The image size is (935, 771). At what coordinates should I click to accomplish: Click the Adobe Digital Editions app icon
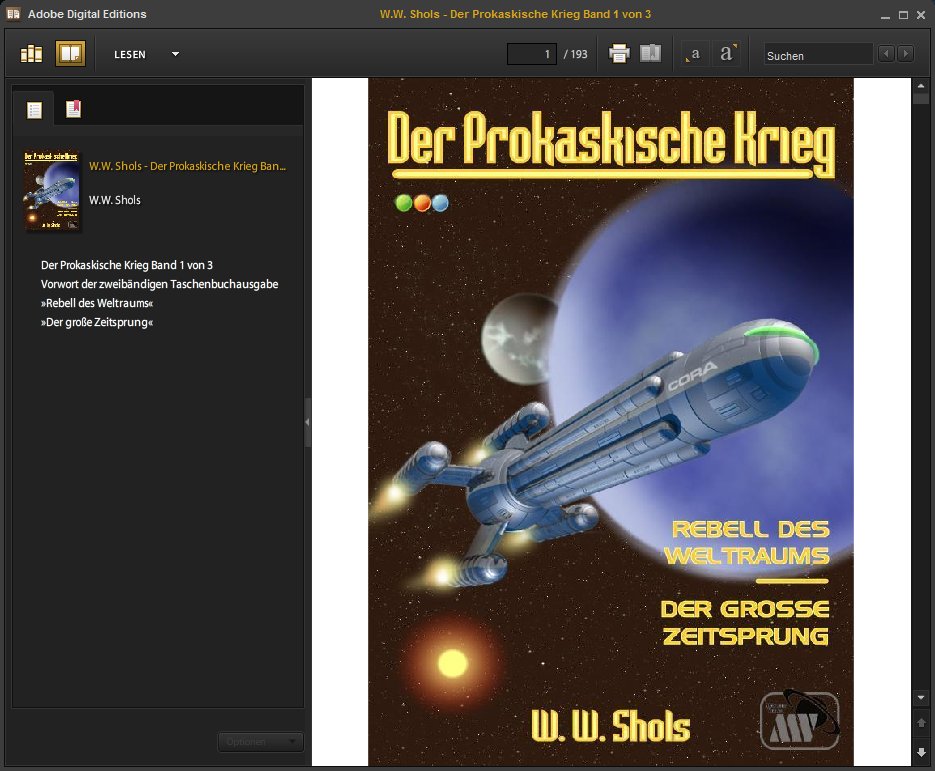[13, 14]
